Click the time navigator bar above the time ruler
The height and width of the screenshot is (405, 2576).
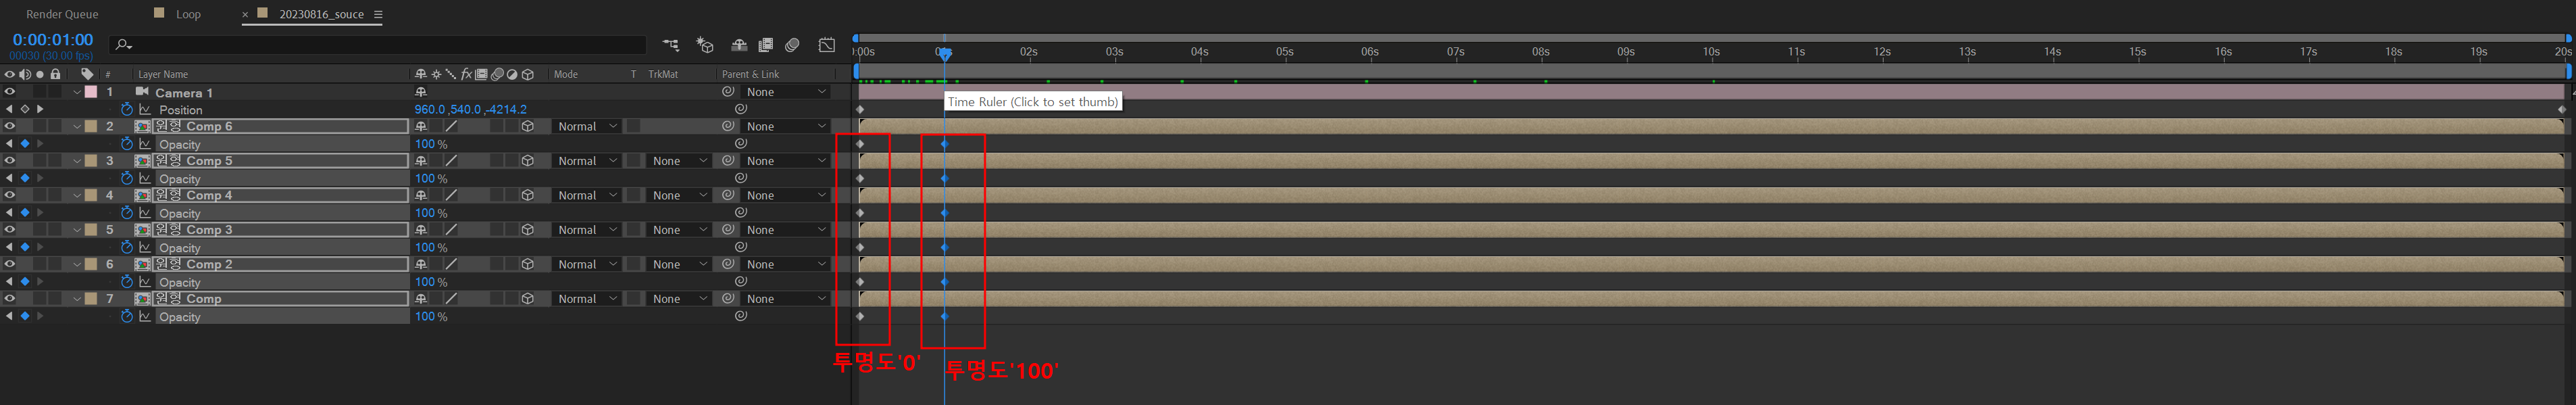1710,38
